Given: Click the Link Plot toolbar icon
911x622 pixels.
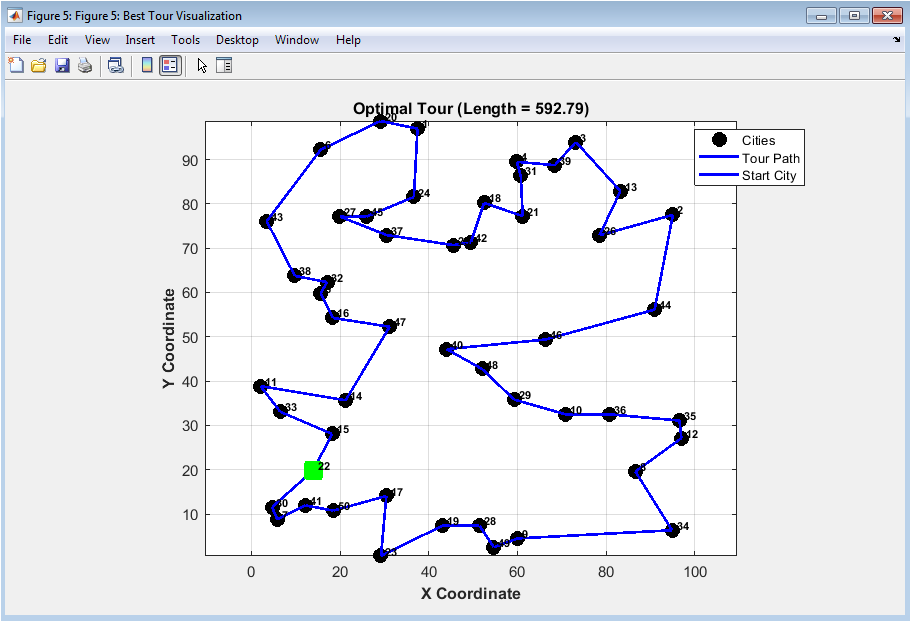Looking at the screenshot, I should tap(116, 66).
